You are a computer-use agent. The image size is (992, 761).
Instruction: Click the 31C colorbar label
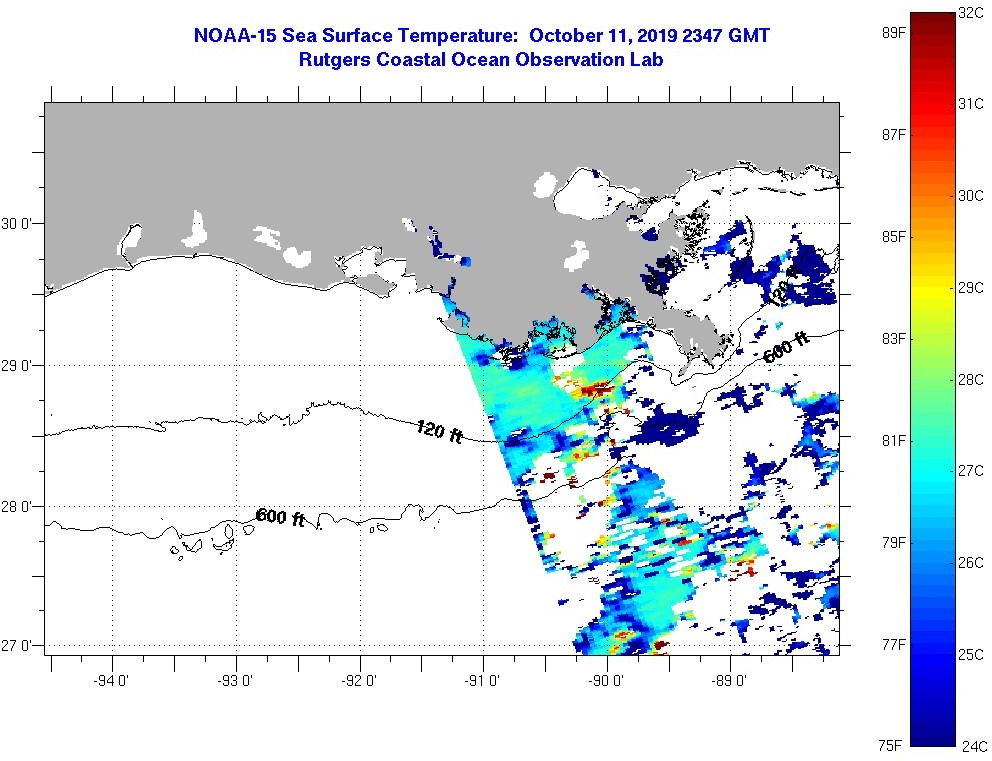point(970,104)
